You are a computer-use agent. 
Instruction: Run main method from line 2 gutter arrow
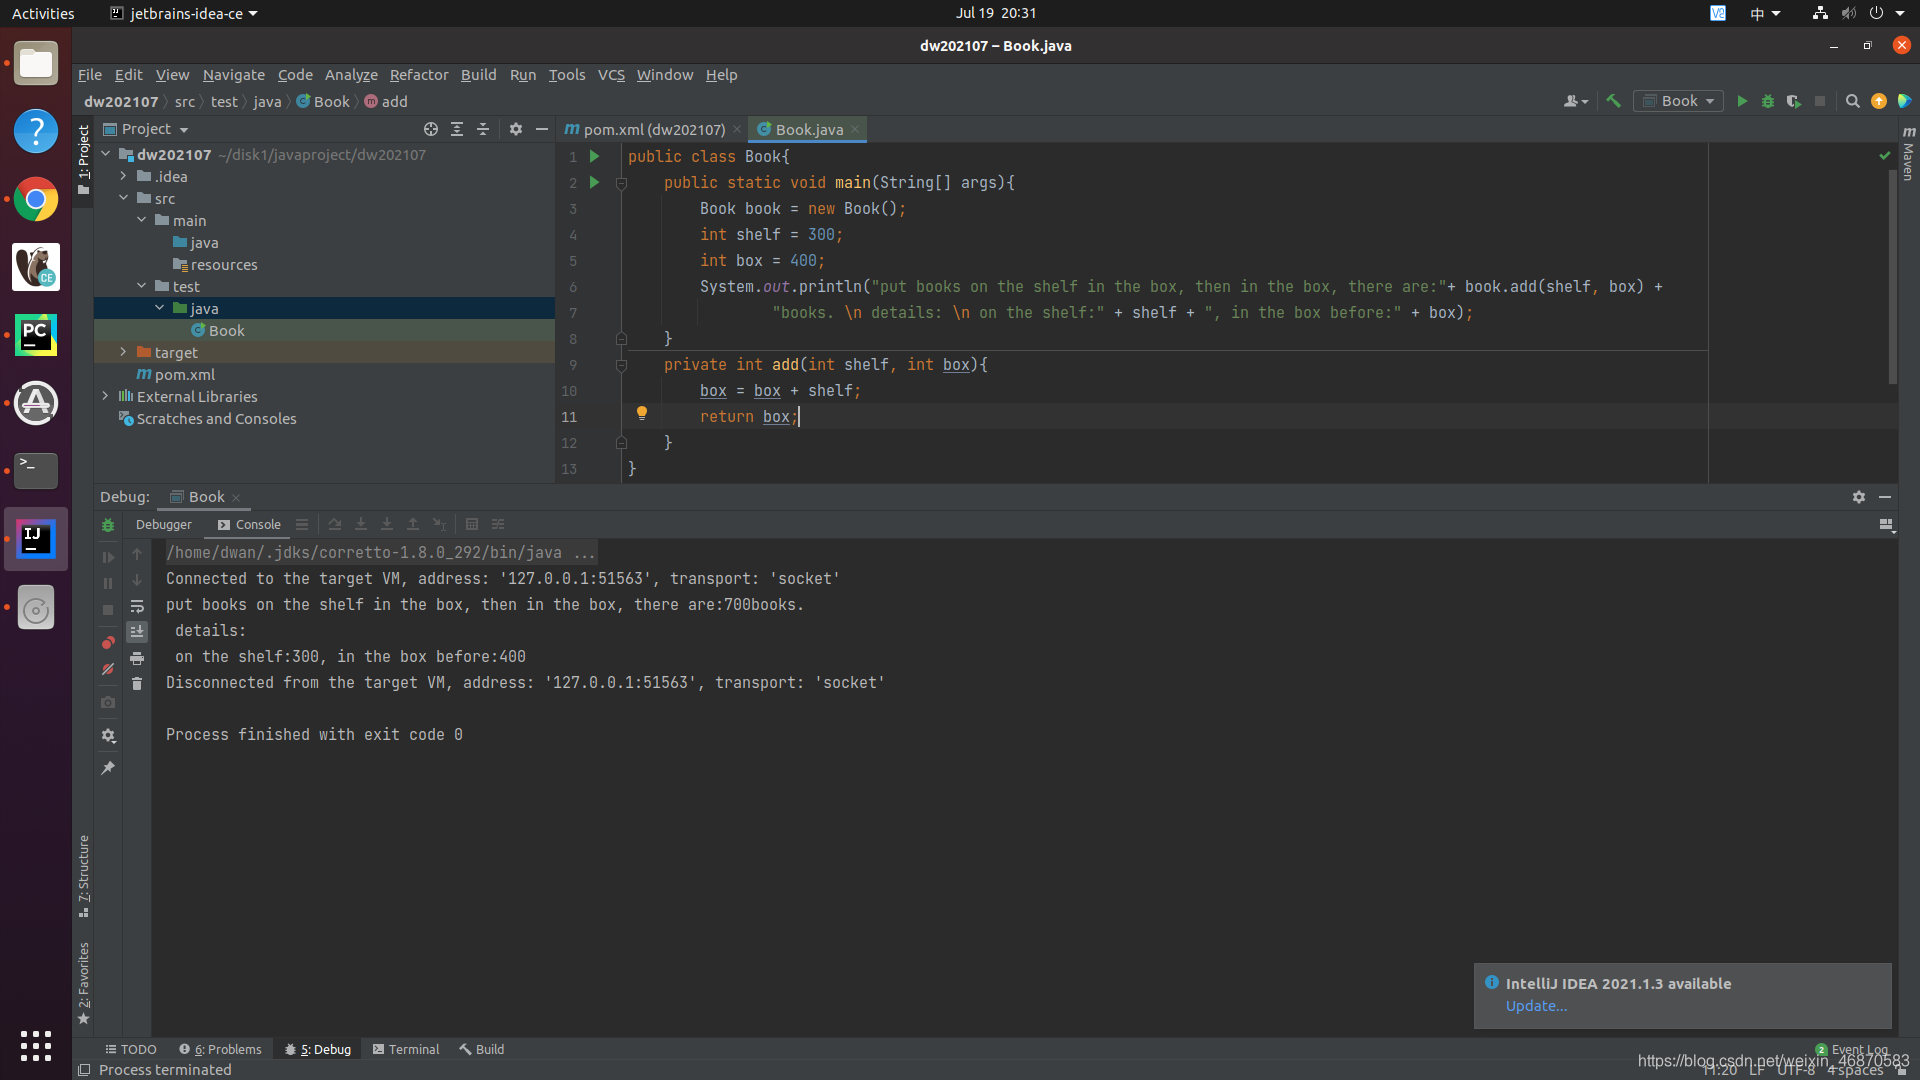coord(595,182)
